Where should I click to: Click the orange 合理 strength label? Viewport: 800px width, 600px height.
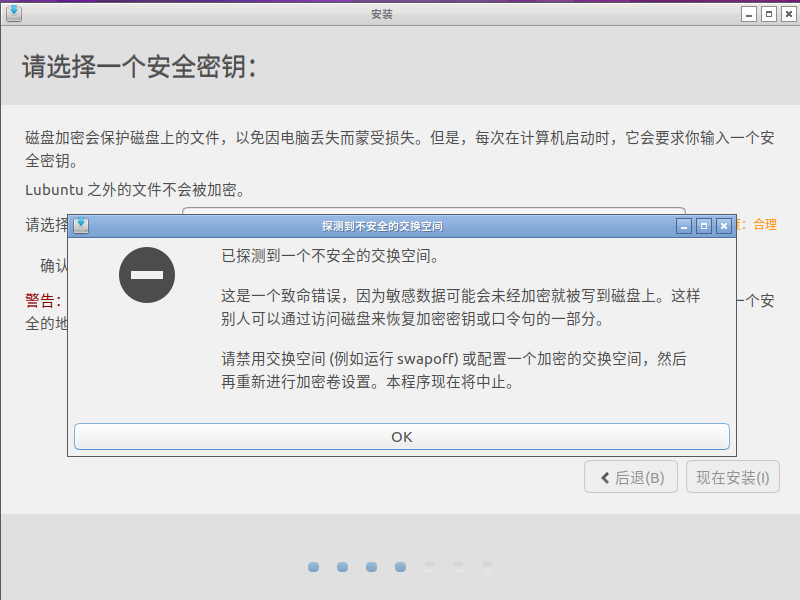pyautogui.click(x=765, y=224)
